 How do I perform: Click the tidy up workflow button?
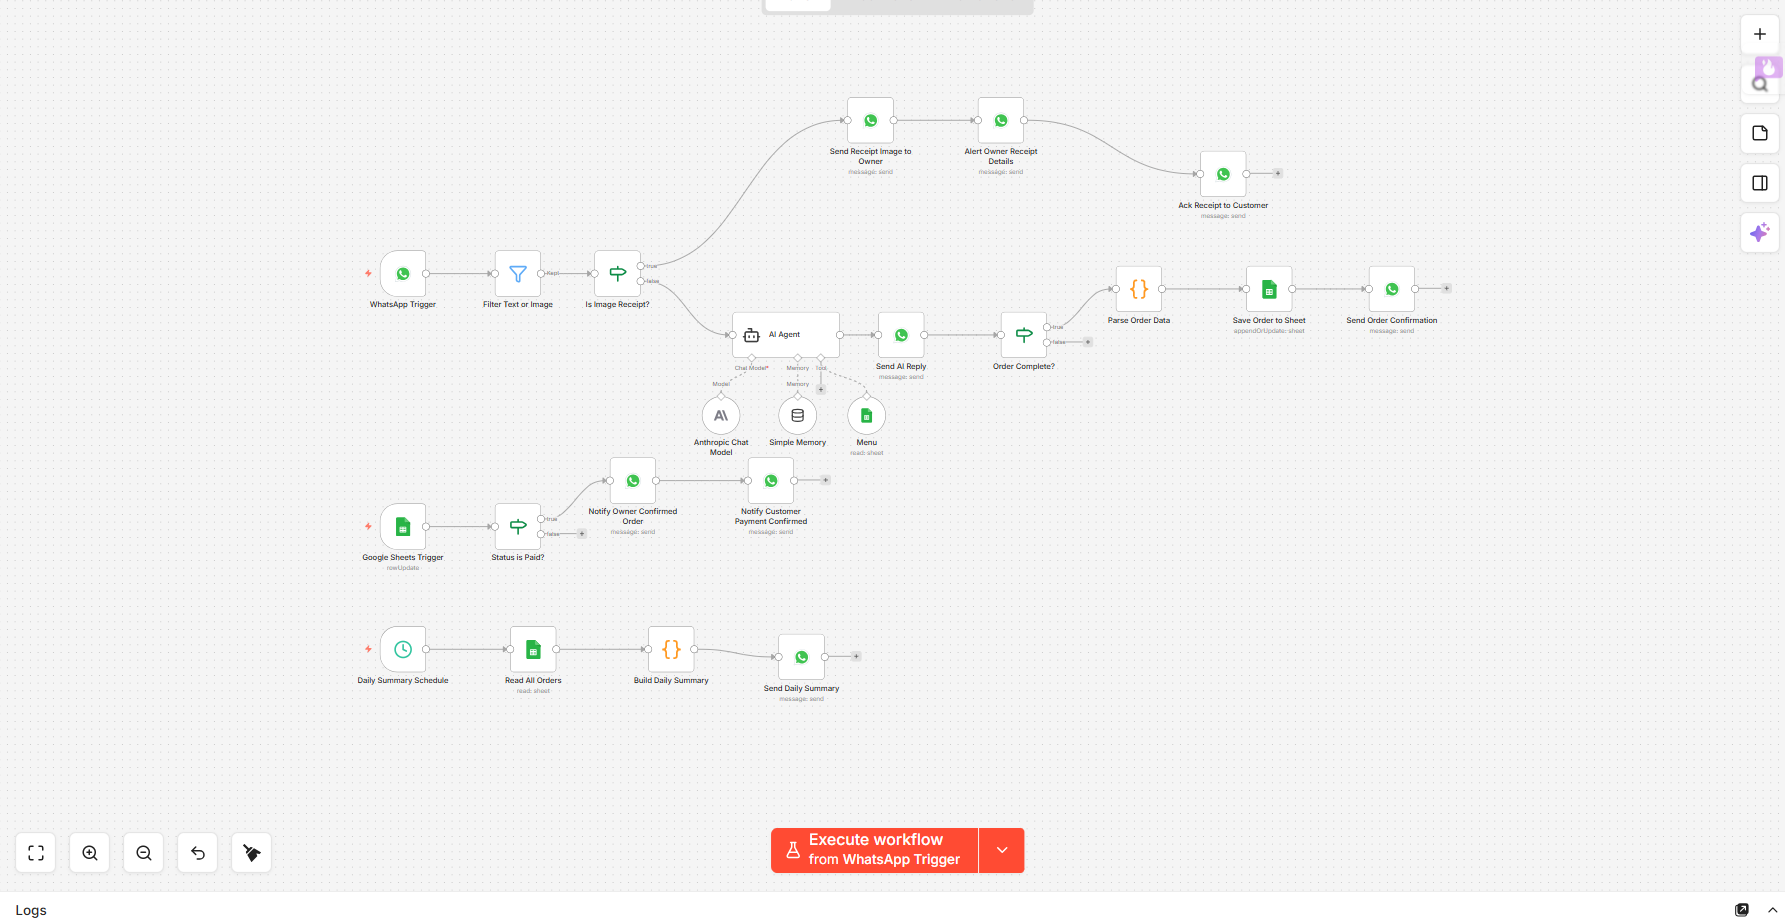252,853
